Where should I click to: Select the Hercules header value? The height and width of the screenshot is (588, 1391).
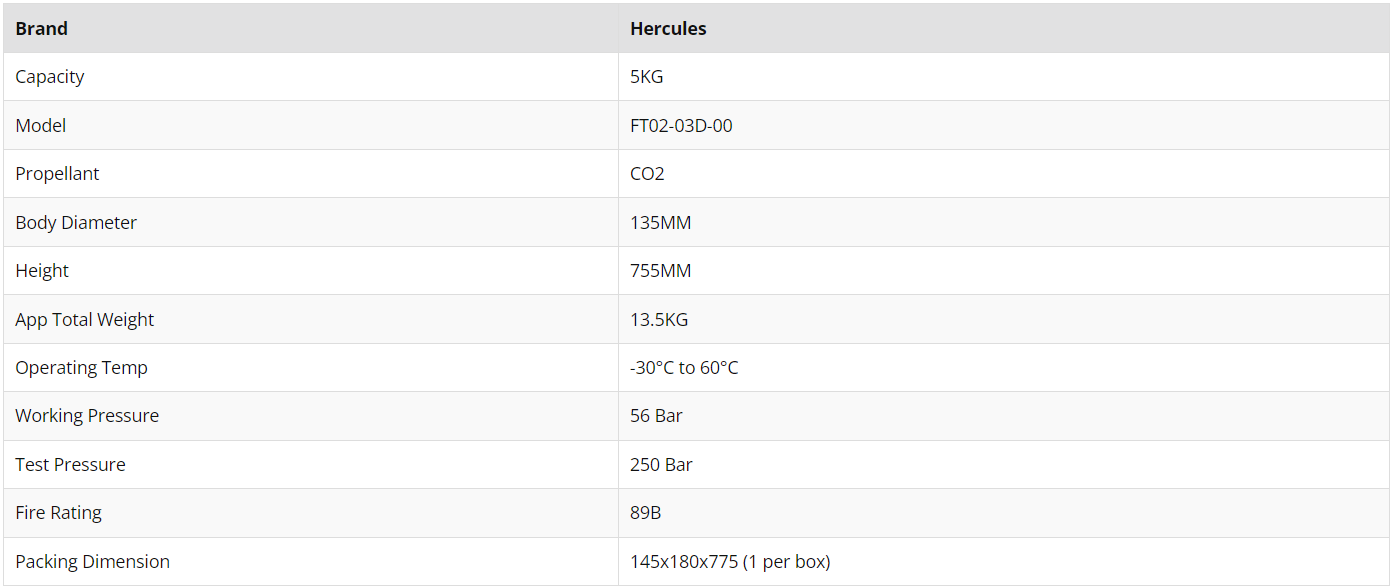click(x=668, y=29)
